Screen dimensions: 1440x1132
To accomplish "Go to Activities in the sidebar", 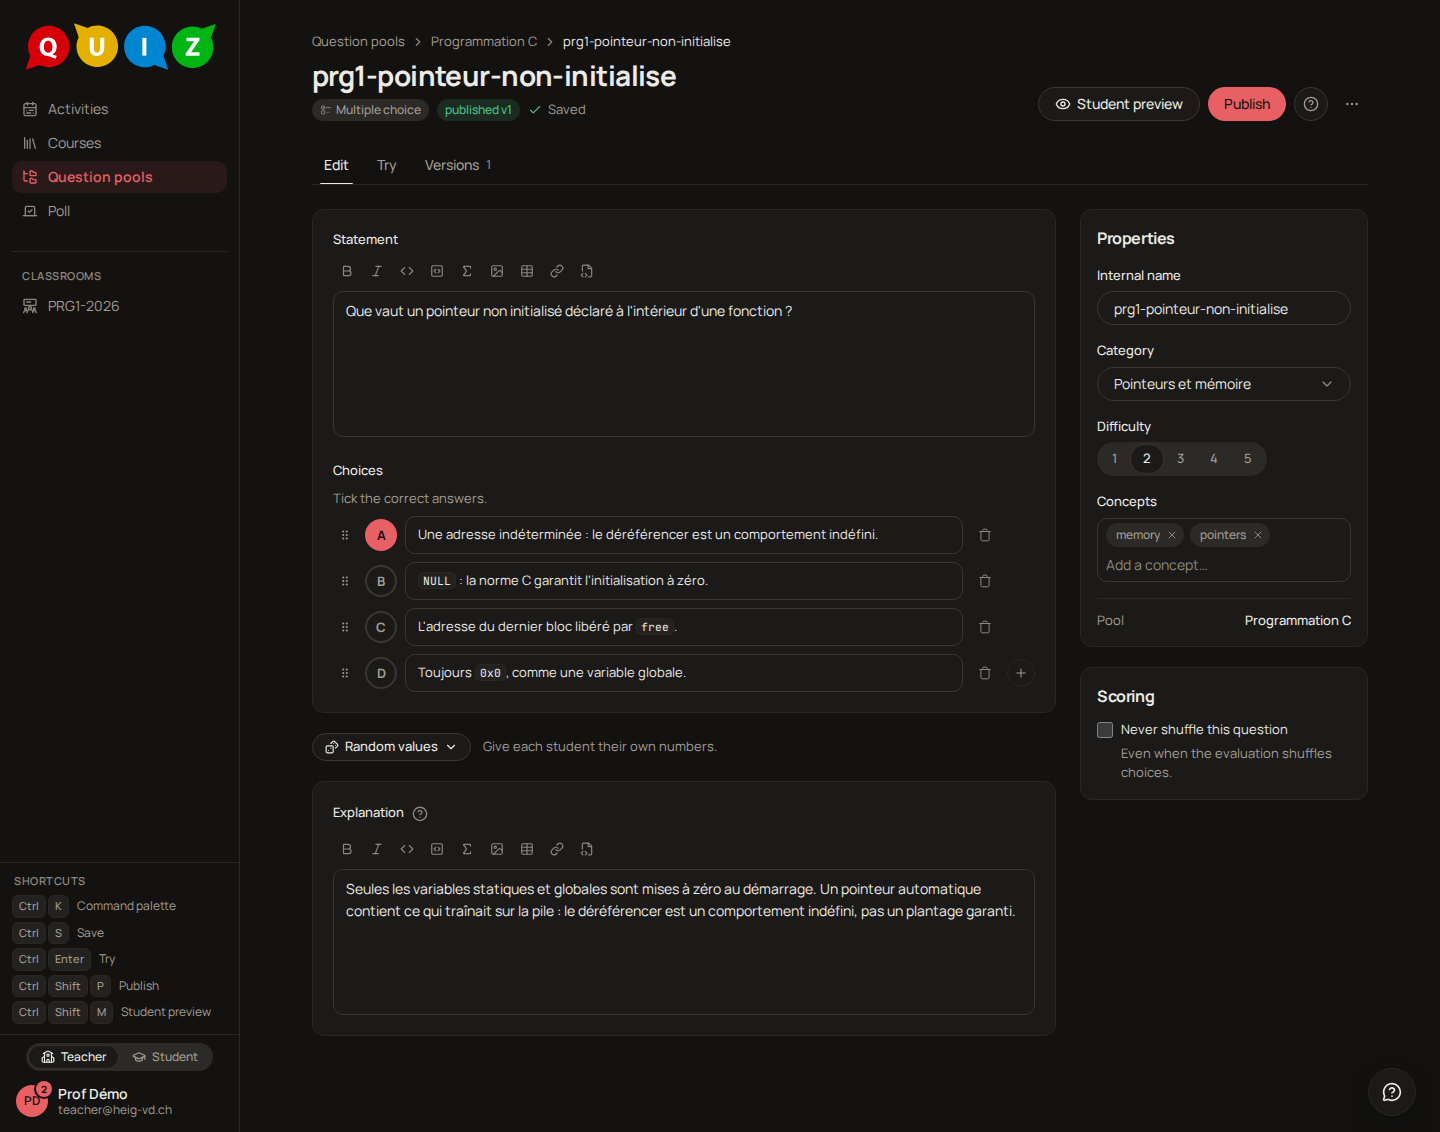I will pos(120,109).
